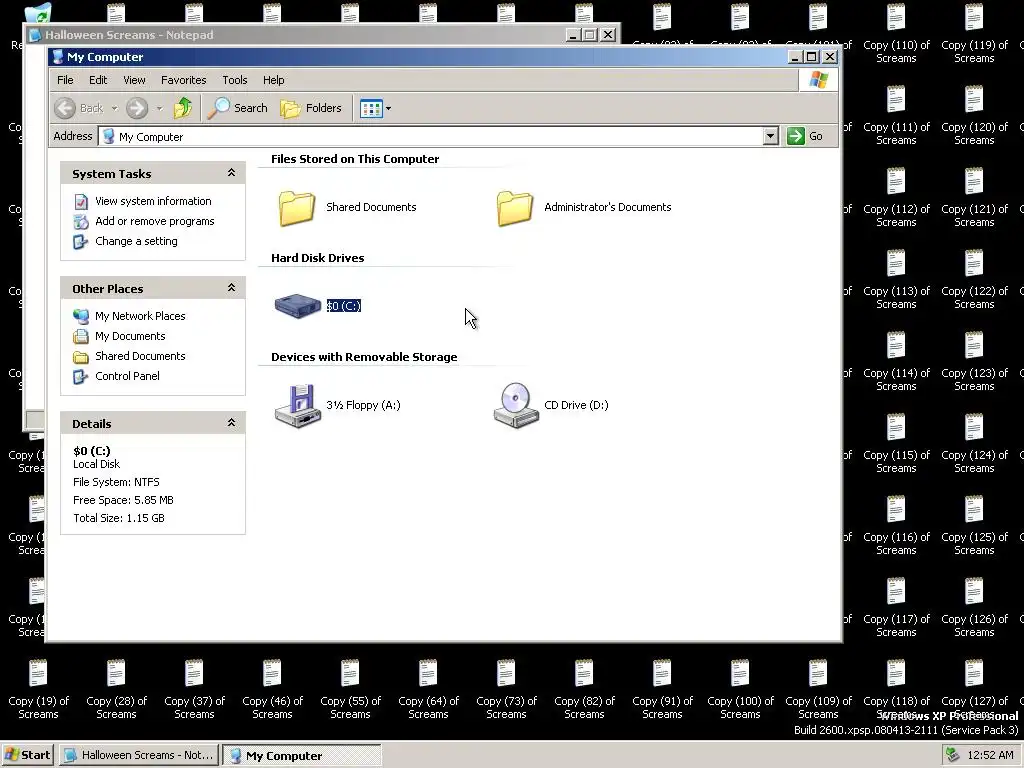Click the system tray network icon
Image resolution: width=1024 pixels, height=768 pixels.
click(953, 755)
